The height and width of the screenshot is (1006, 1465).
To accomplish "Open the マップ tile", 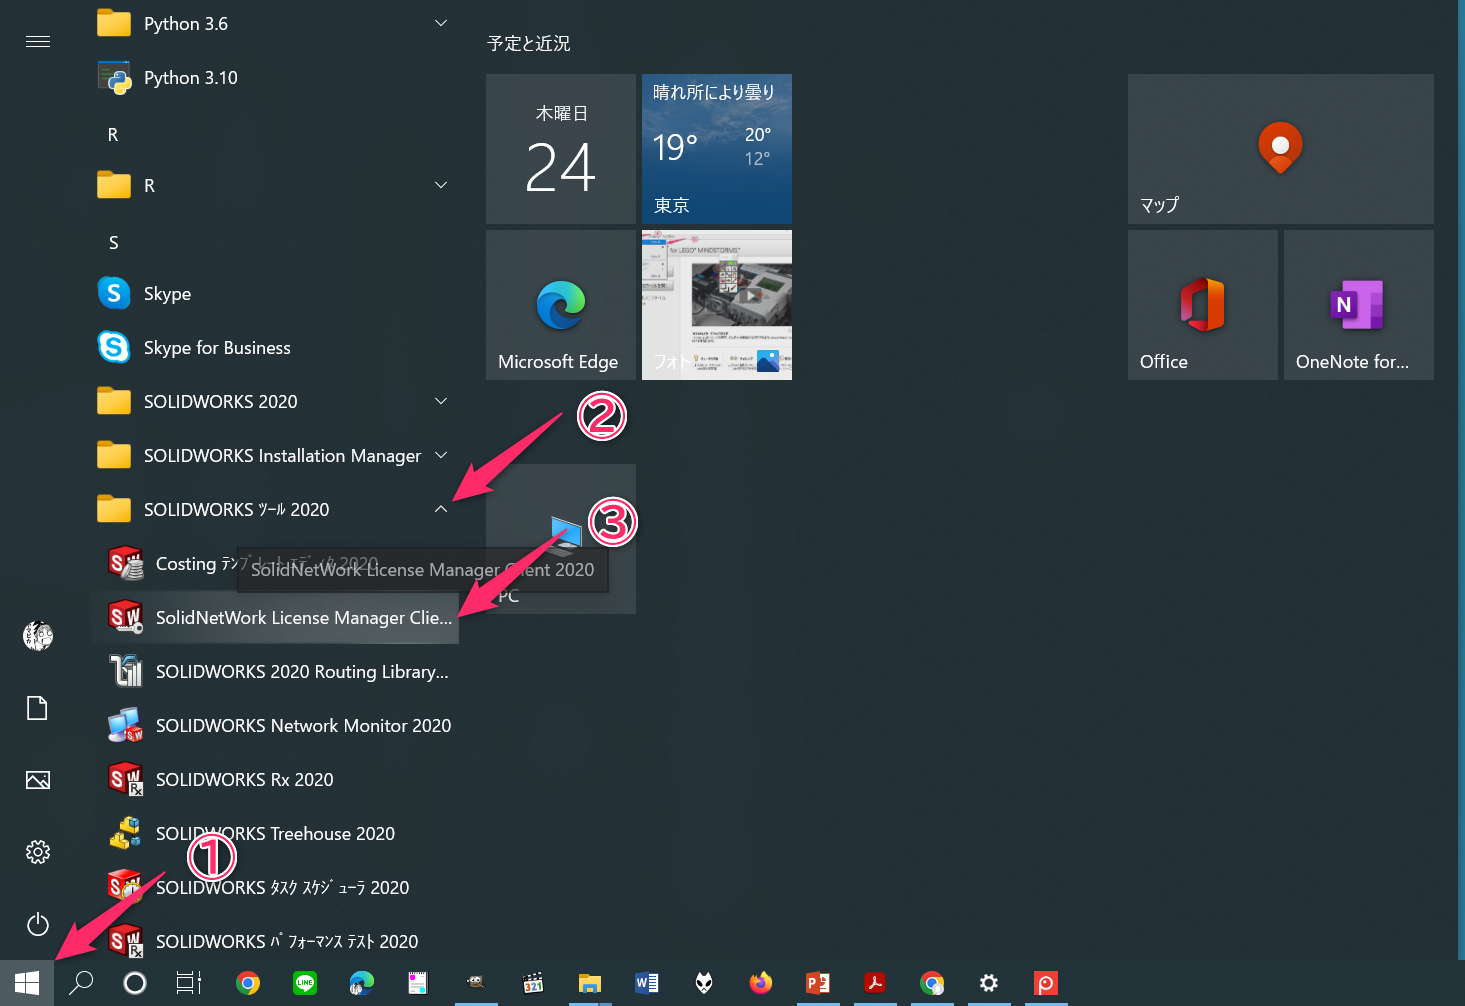I will (x=1281, y=149).
